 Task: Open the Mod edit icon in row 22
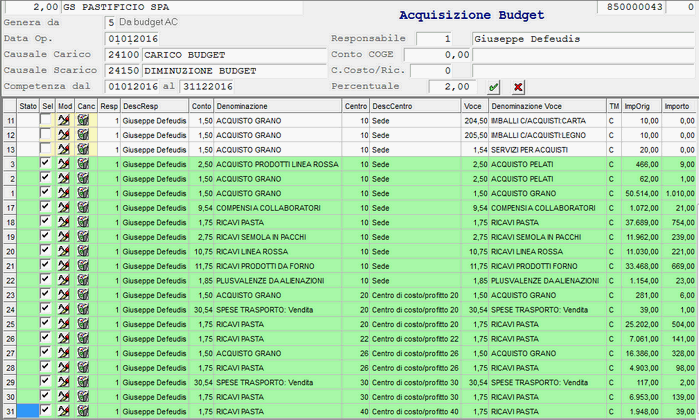[64, 280]
